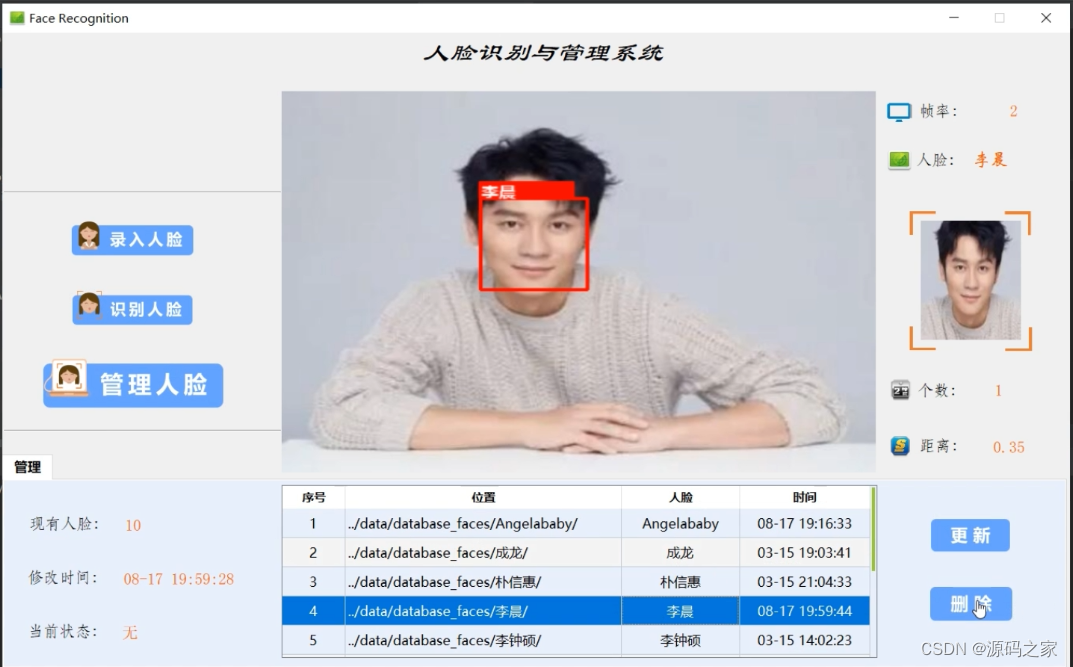Image resolution: width=1073 pixels, height=667 pixels.
Task: Switch to the 管理 tab
Action: click(27, 467)
